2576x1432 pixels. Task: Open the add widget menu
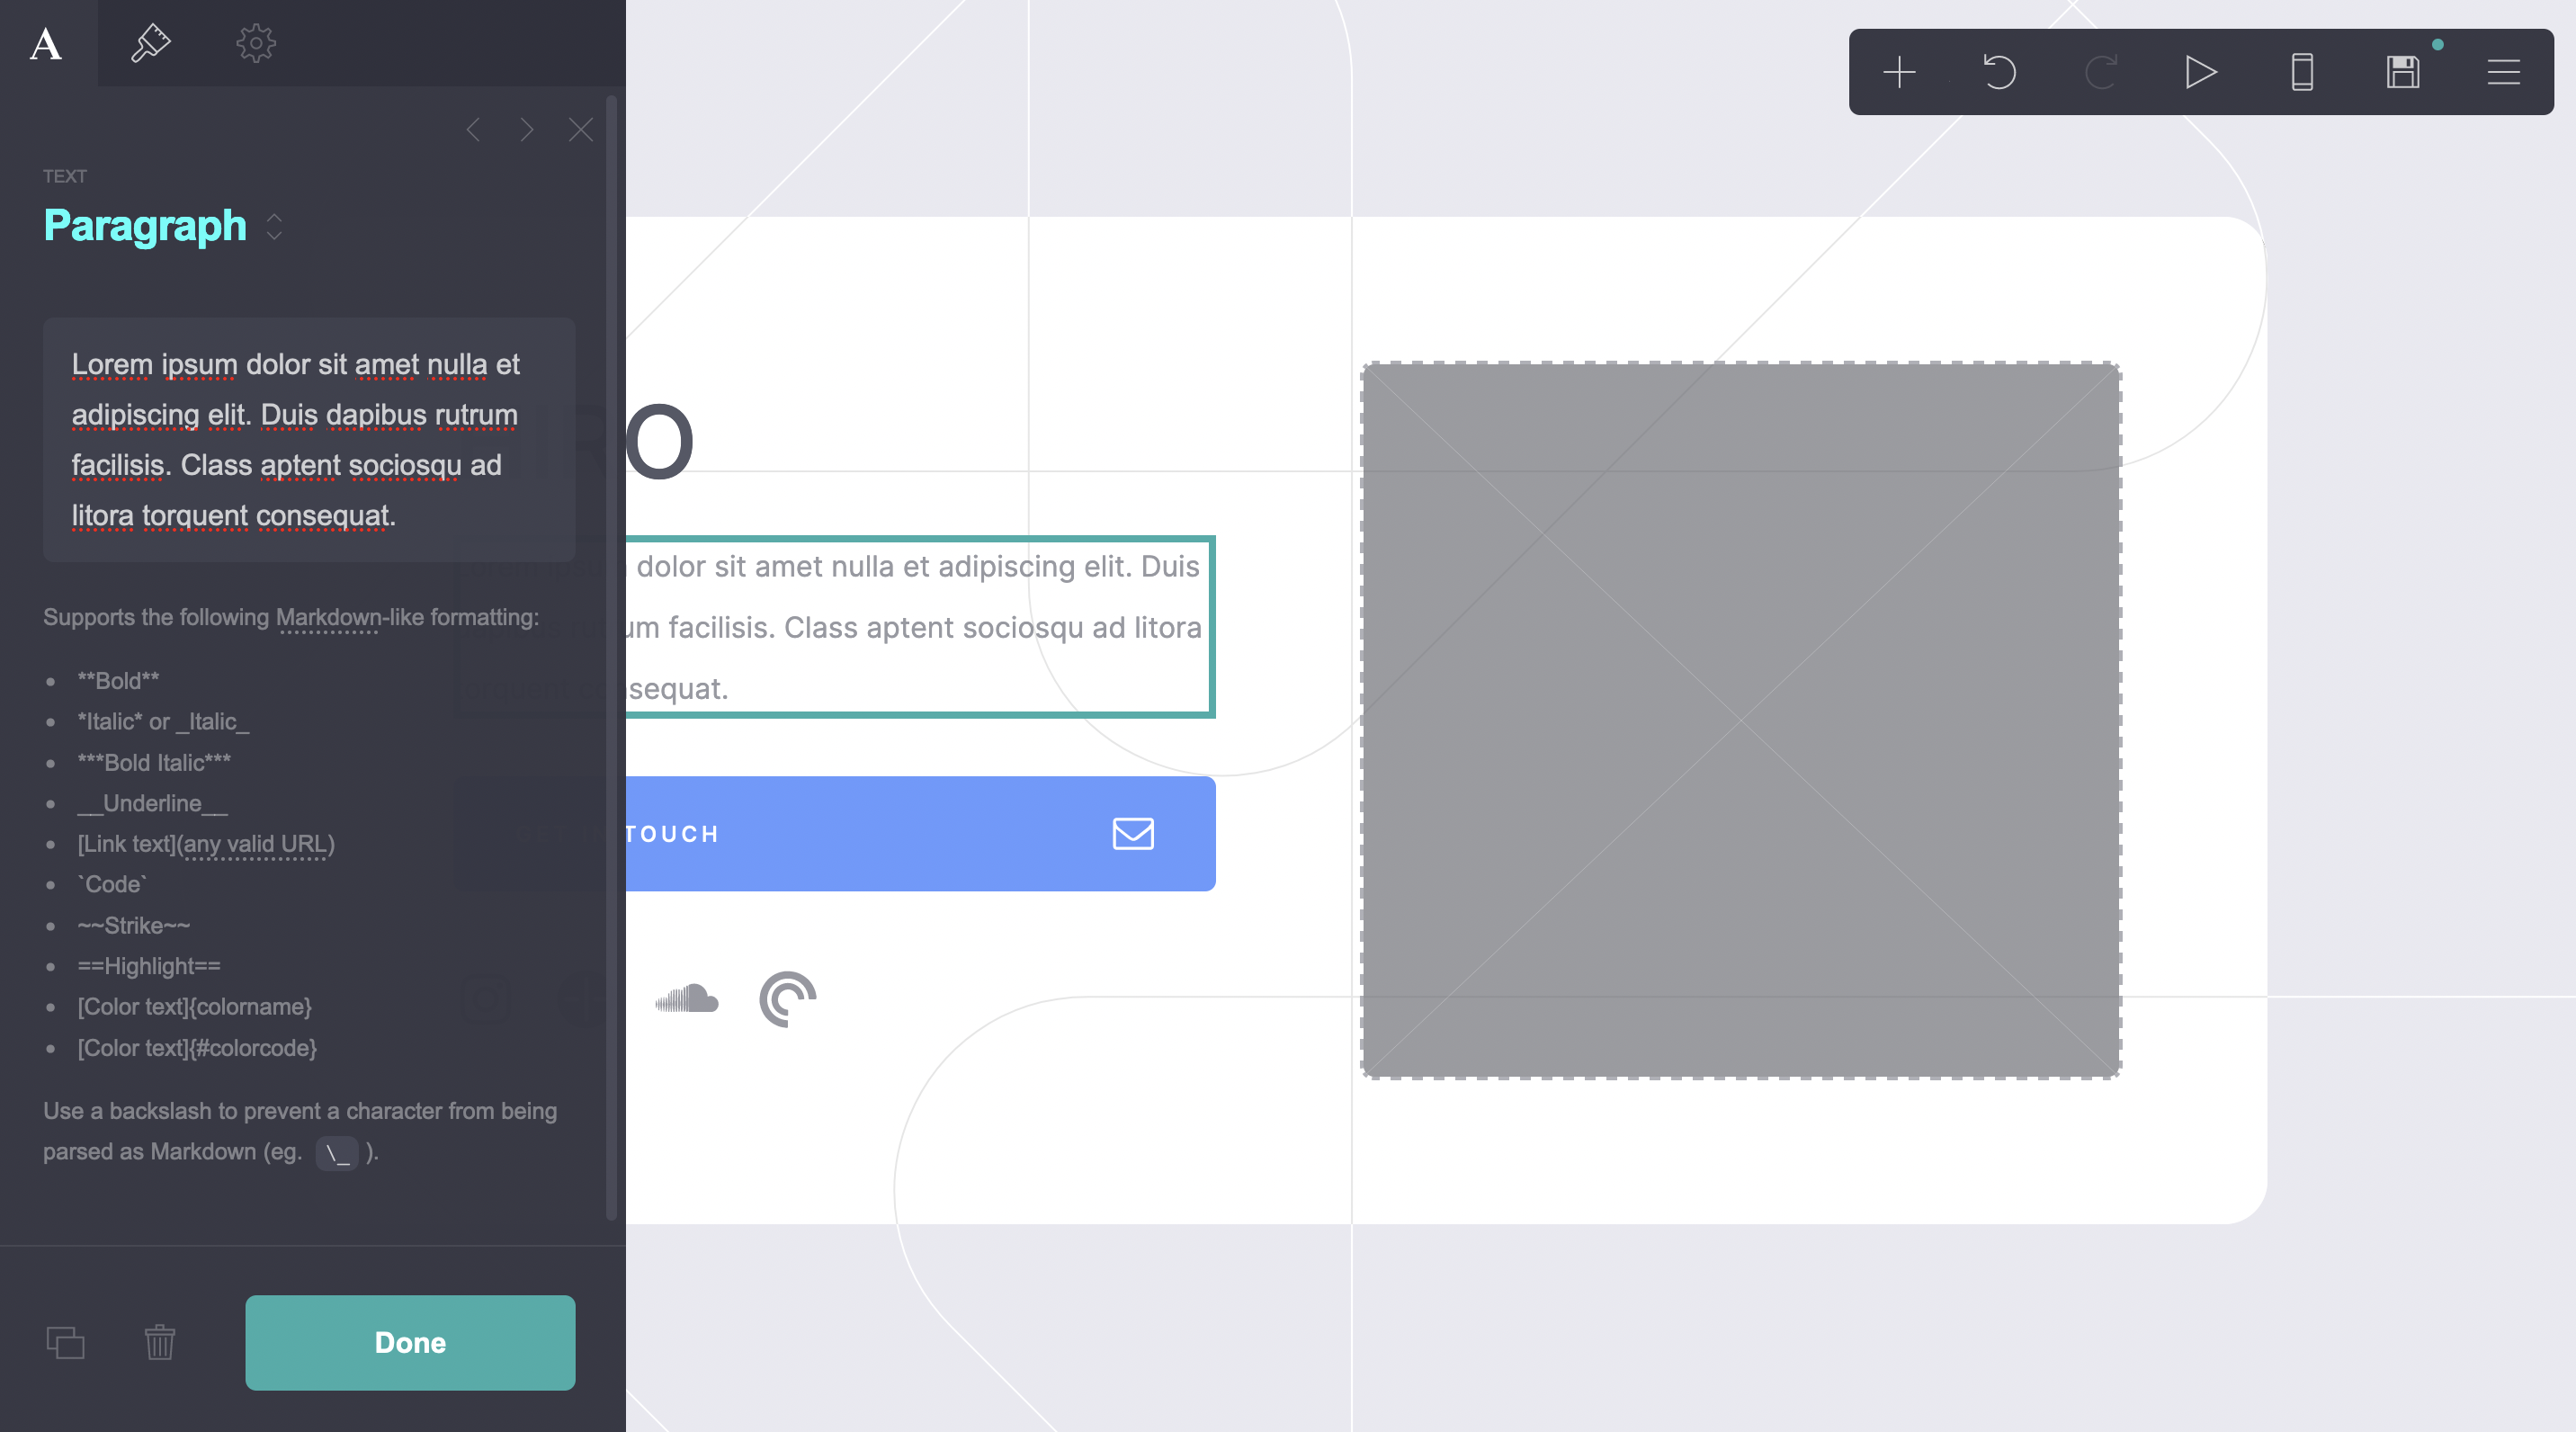click(1898, 71)
